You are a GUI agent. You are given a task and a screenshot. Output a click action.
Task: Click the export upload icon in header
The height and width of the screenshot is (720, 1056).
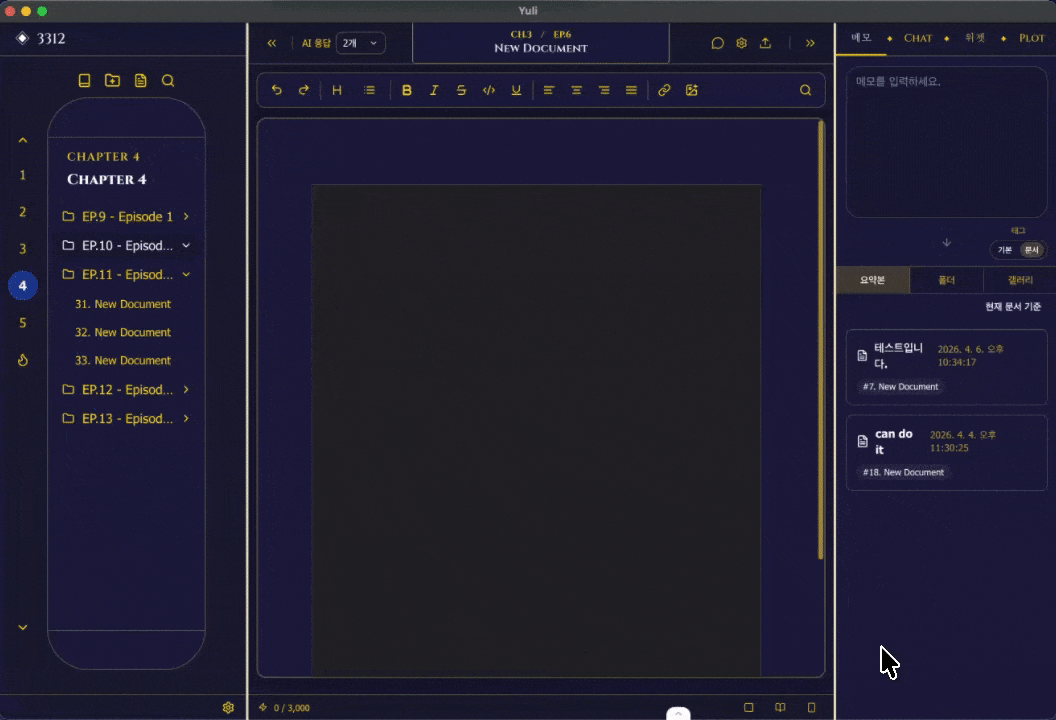766,43
